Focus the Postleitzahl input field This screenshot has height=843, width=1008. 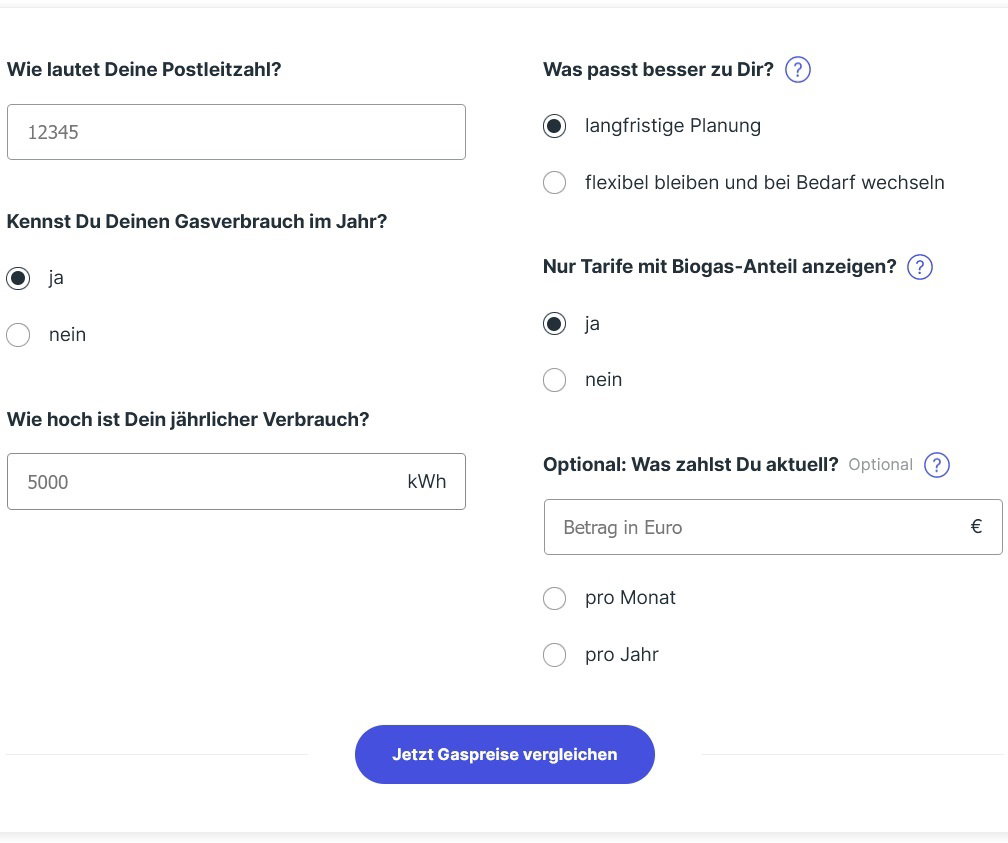(236, 132)
